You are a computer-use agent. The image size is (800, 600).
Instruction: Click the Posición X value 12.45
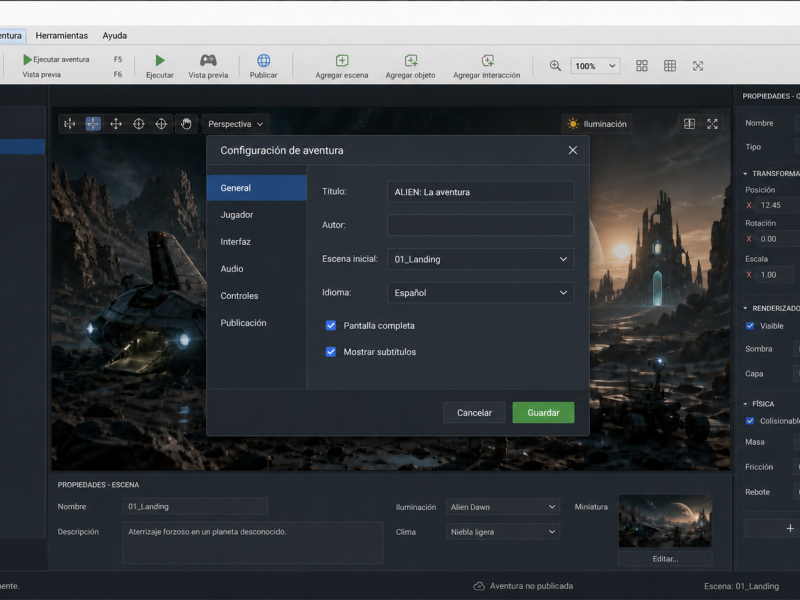point(778,205)
